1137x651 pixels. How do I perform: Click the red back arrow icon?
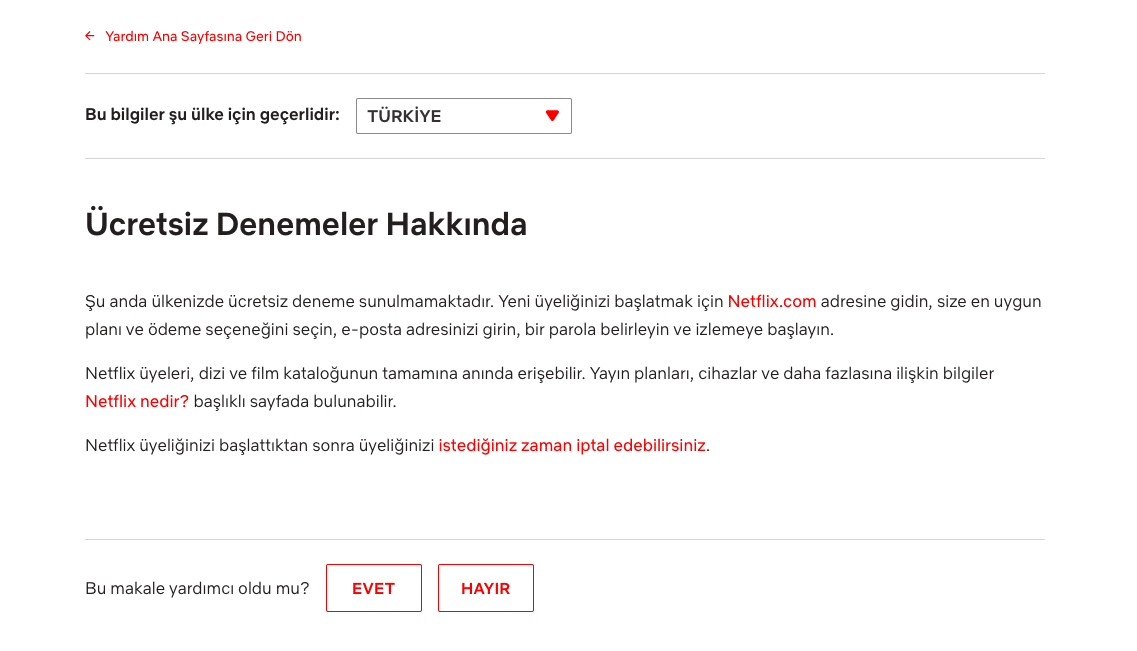coord(90,36)
